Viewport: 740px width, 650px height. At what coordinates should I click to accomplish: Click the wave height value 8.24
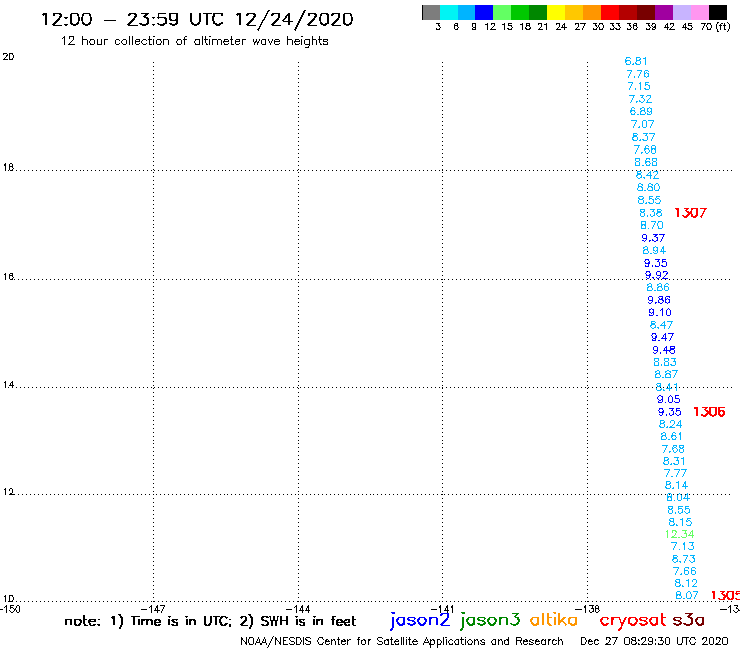[670, 424]
